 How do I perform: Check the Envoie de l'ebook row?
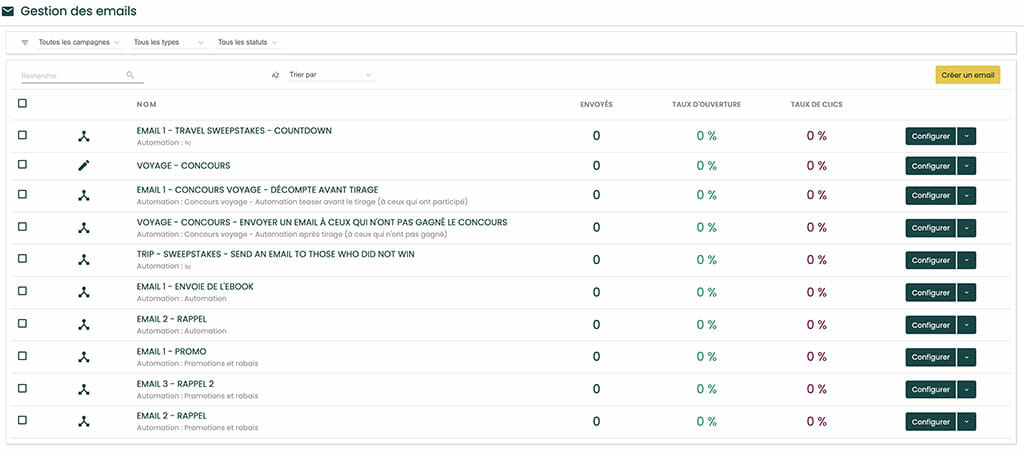click(x=22, y=290)
